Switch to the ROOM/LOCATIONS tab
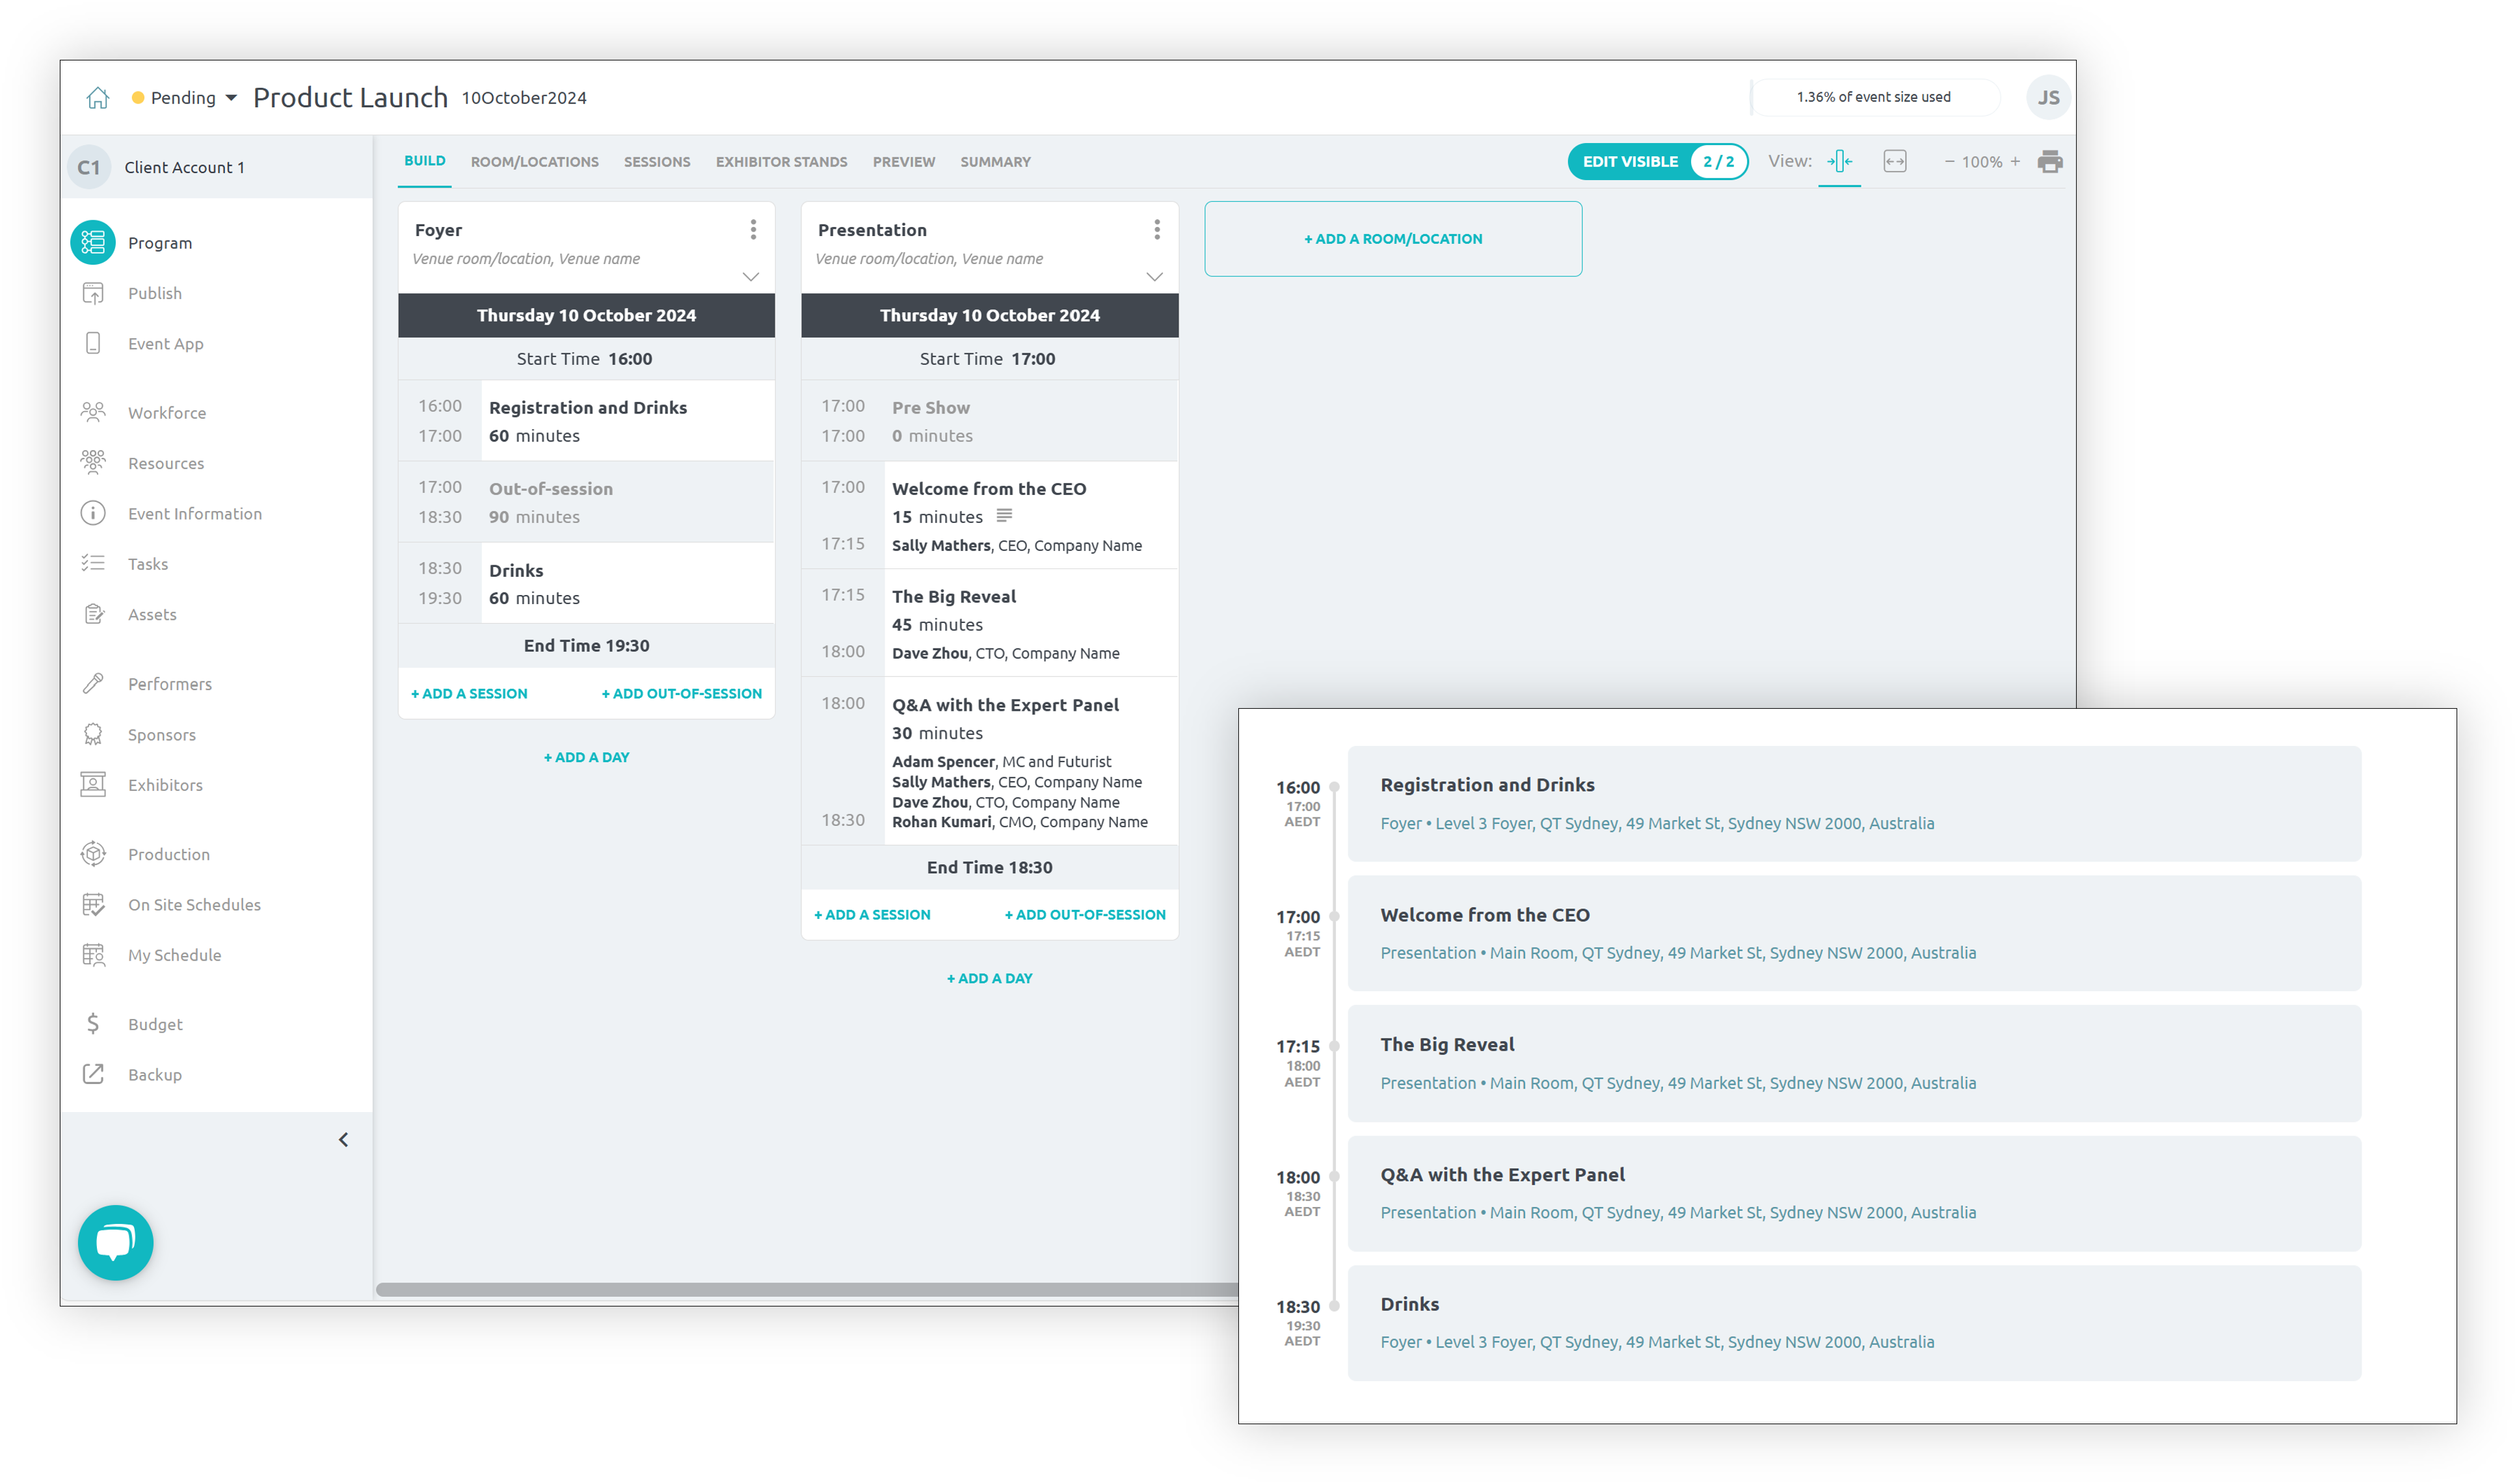 [x=534, y=162]
